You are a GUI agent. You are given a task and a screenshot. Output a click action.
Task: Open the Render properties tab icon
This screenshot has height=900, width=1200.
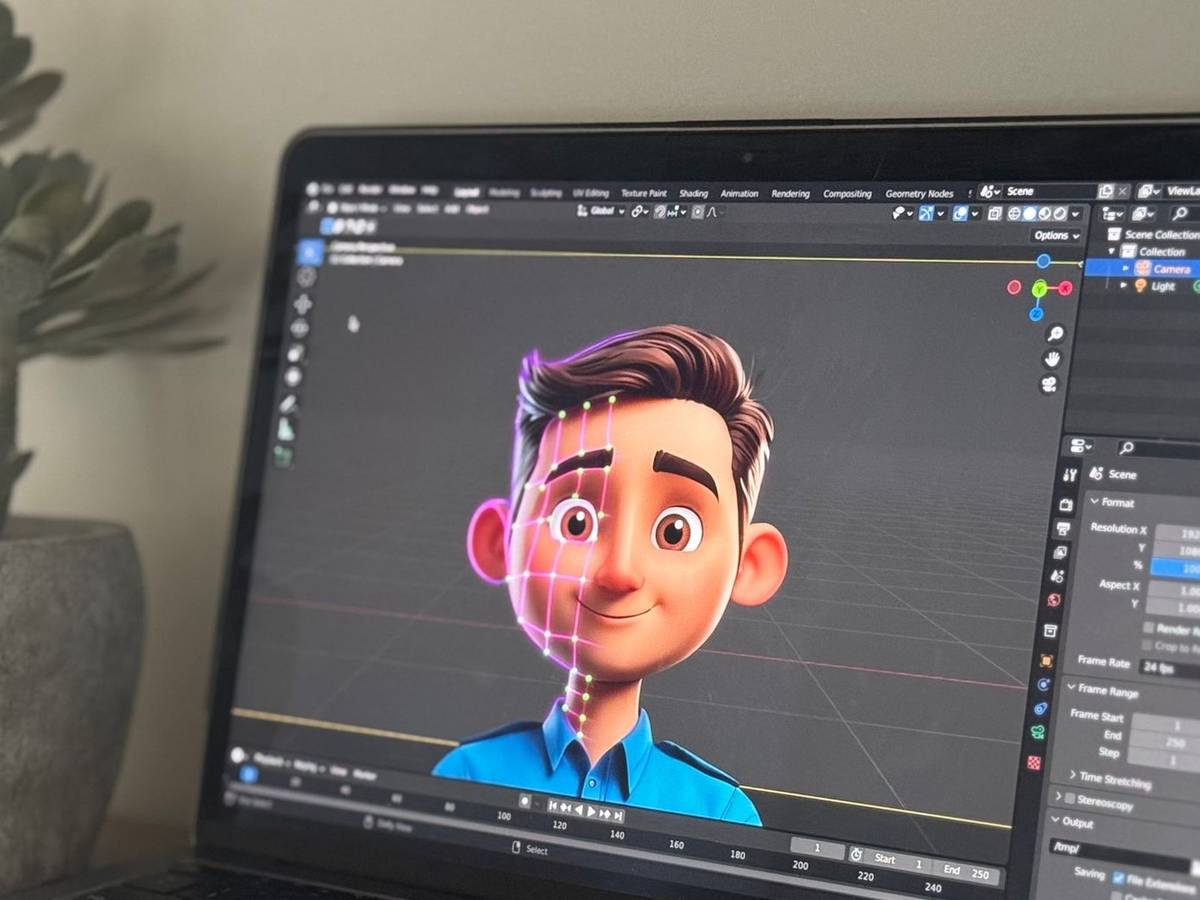tap(1066, 504)
